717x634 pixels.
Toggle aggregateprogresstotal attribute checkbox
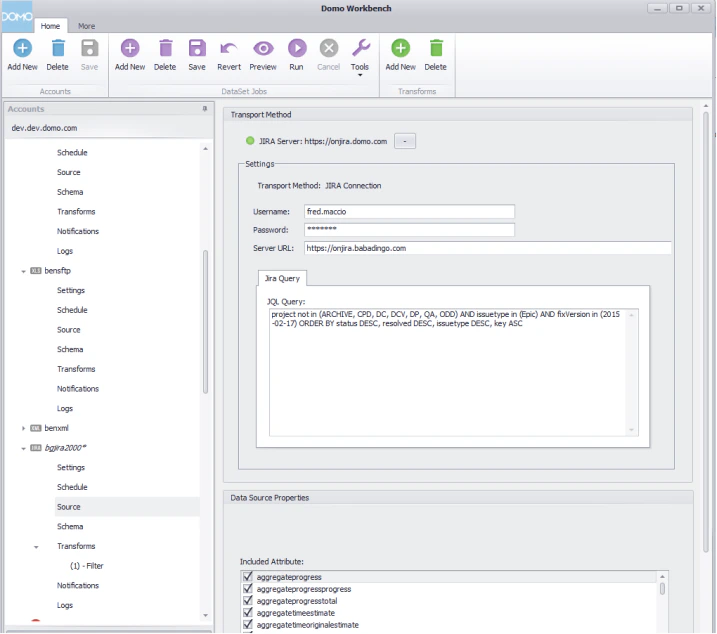click(x=248, y=601)
